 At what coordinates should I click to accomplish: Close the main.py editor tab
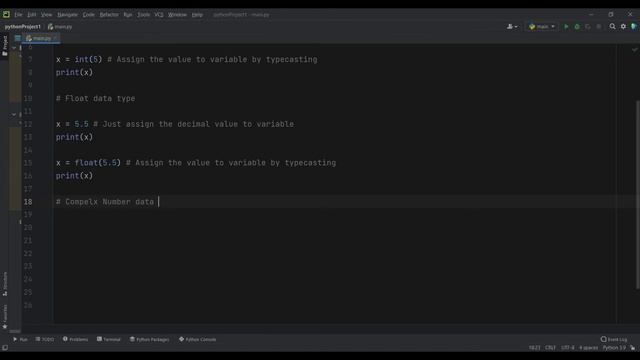[x=56, y=38]
